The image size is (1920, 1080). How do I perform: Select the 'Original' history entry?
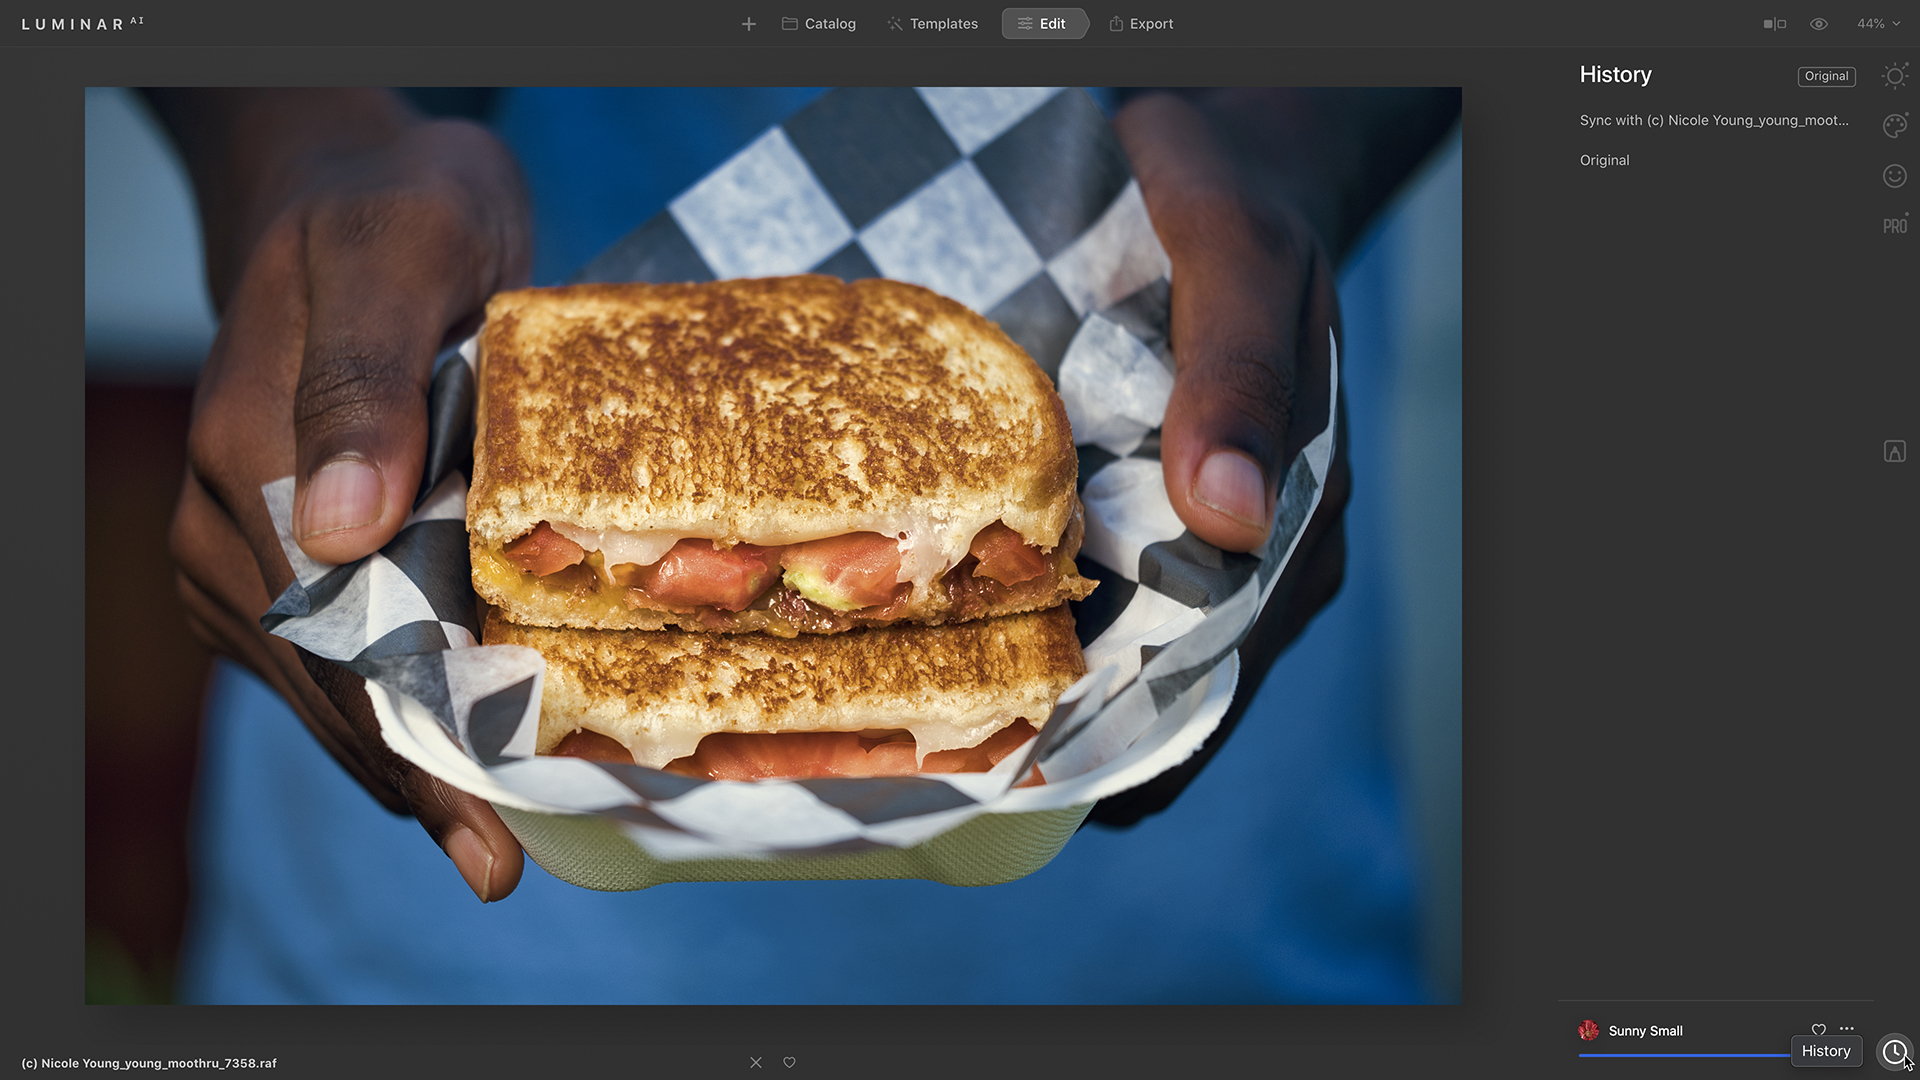(1604, 160)
